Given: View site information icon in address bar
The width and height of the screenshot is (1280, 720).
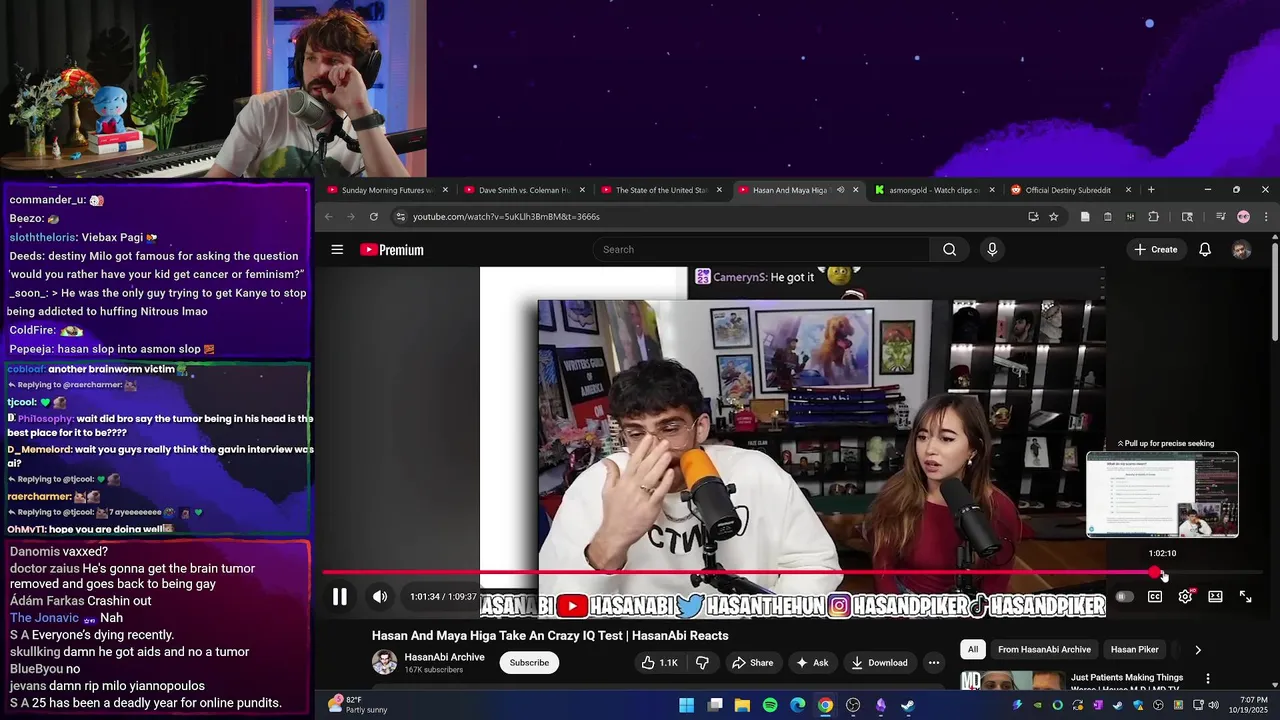Looking at the screenshot, I should [401, 217].
